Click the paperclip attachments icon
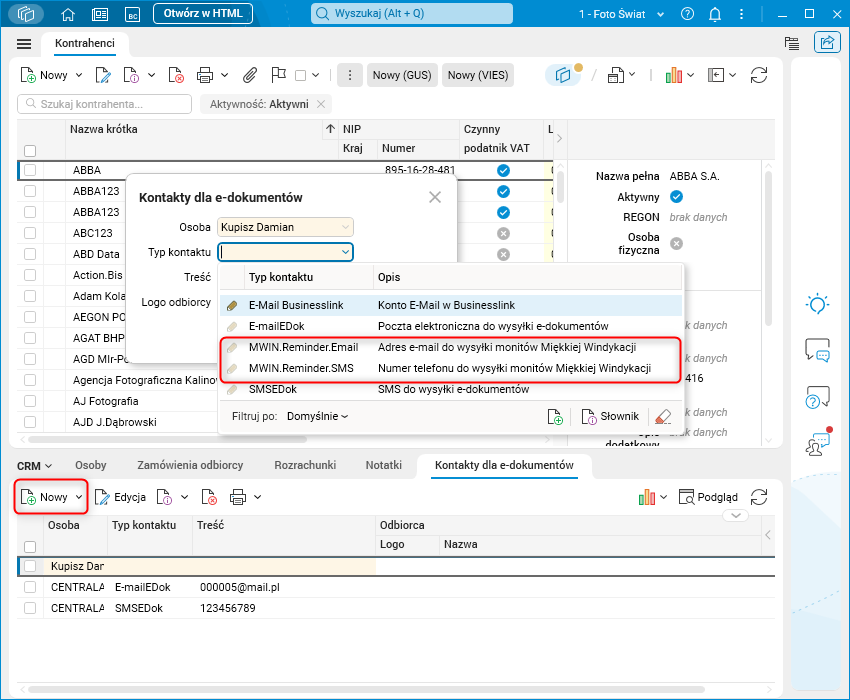 (x=249, y=75)
